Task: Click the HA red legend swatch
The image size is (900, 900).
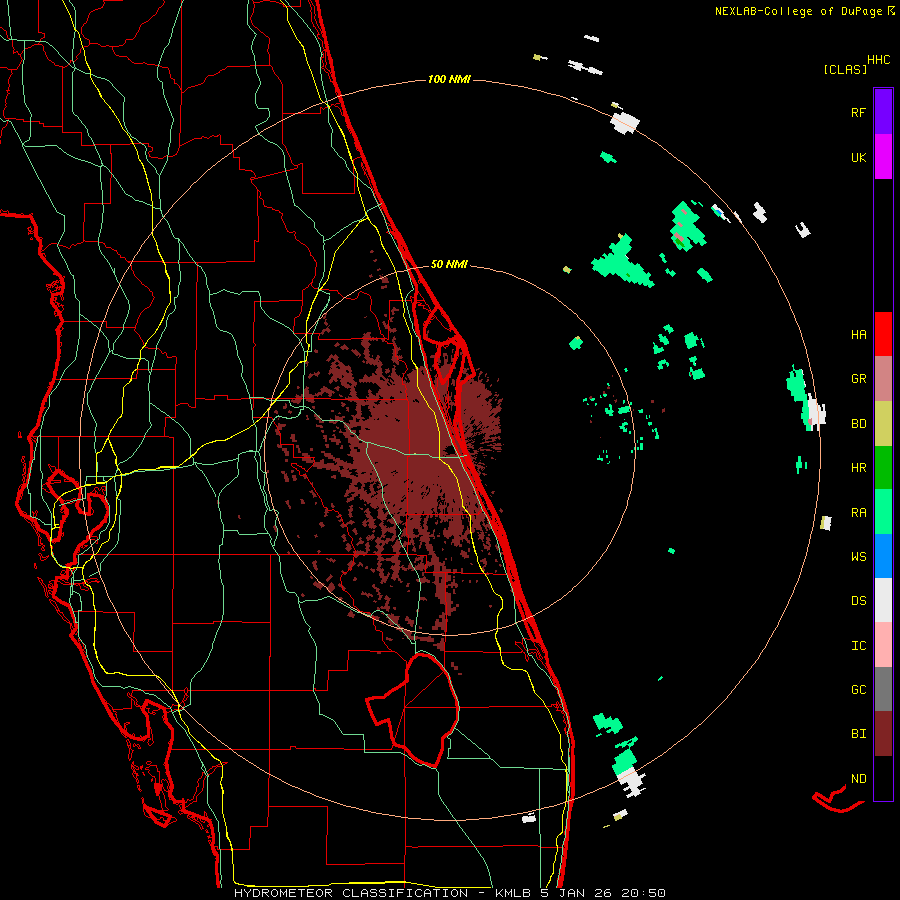Action: pyautogui.click(x=883, y=334)
